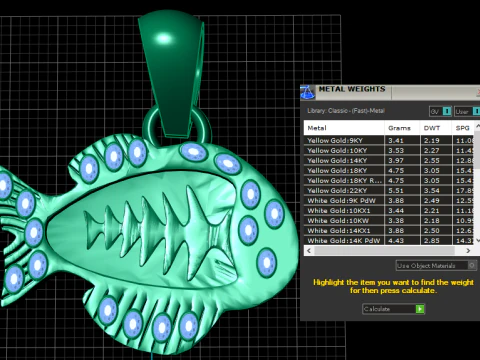
Task: Select the Yellow Gold:14KY row
Action: (x=389, y=160)
